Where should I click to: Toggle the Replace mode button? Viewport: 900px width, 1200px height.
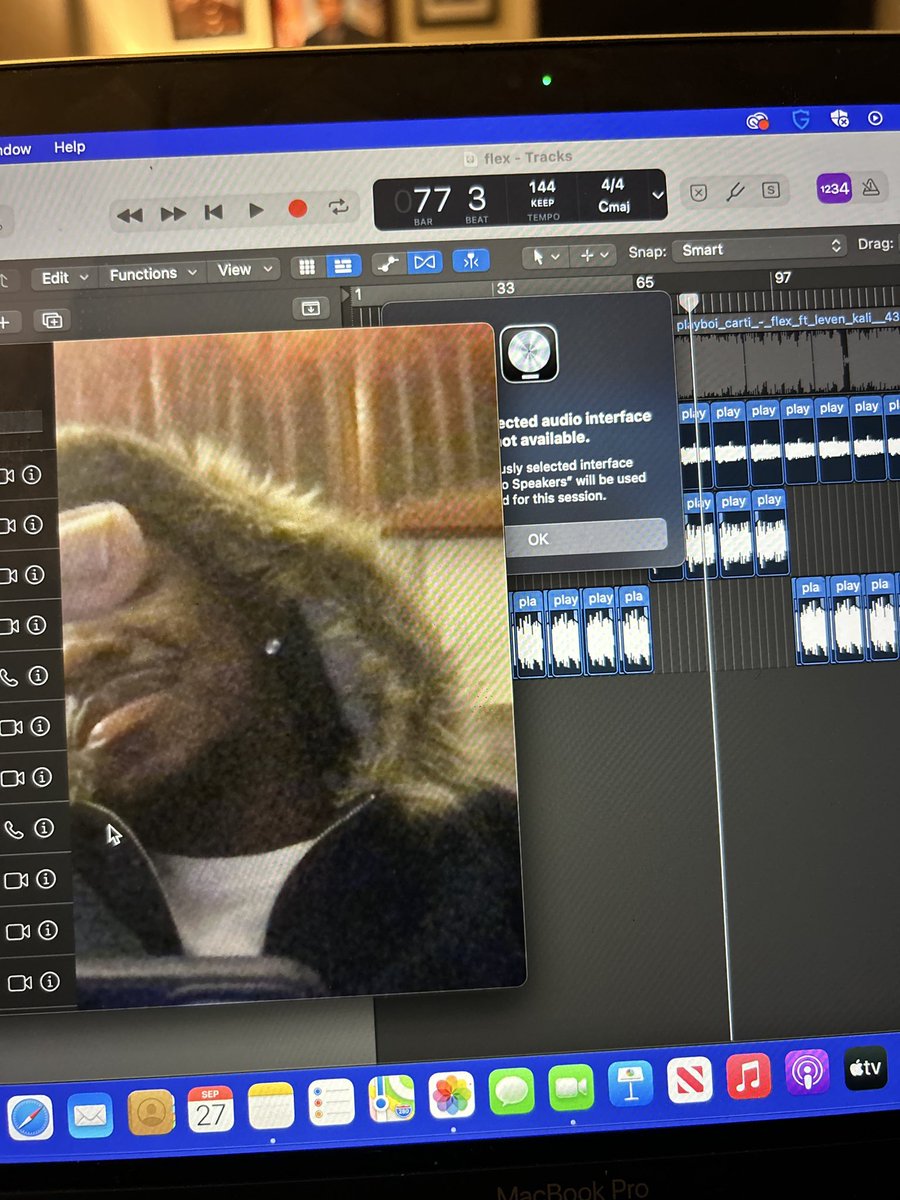[x=699, y=193]
